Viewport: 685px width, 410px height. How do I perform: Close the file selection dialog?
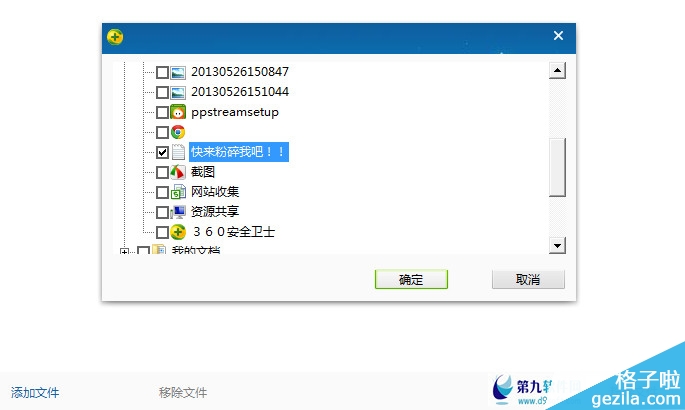558,36
